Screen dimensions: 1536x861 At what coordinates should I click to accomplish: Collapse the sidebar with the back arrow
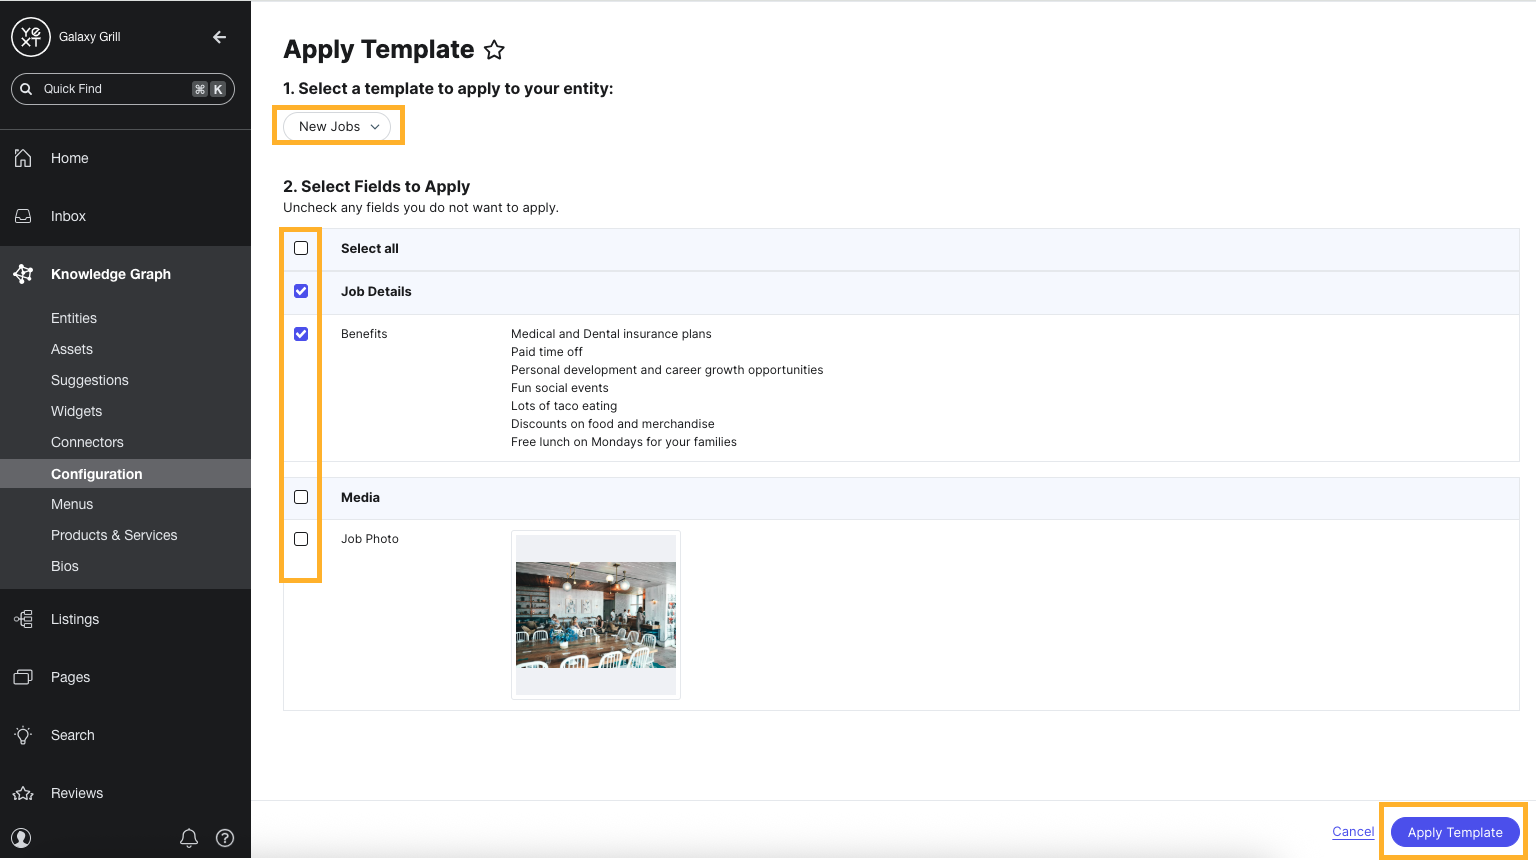coord(219,36)
